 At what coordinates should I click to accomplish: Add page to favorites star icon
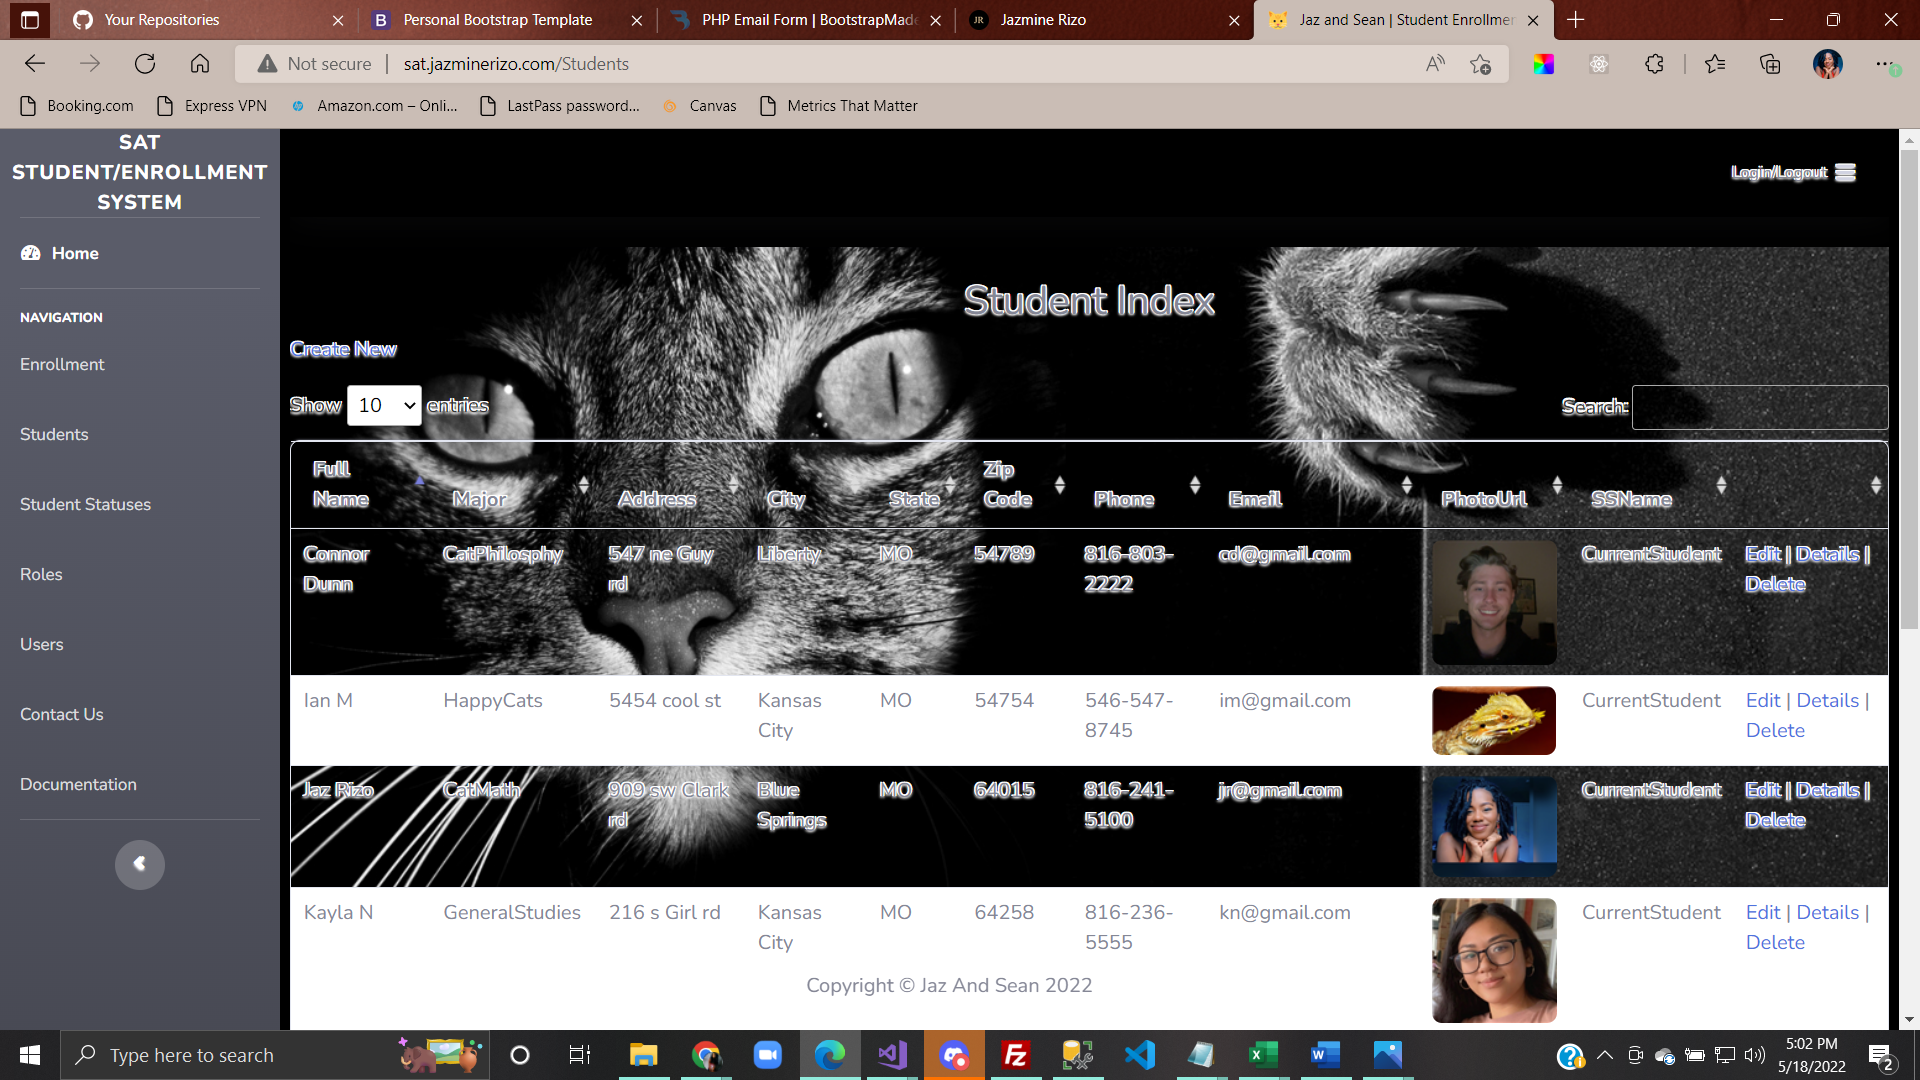[x=1481, y=64]
